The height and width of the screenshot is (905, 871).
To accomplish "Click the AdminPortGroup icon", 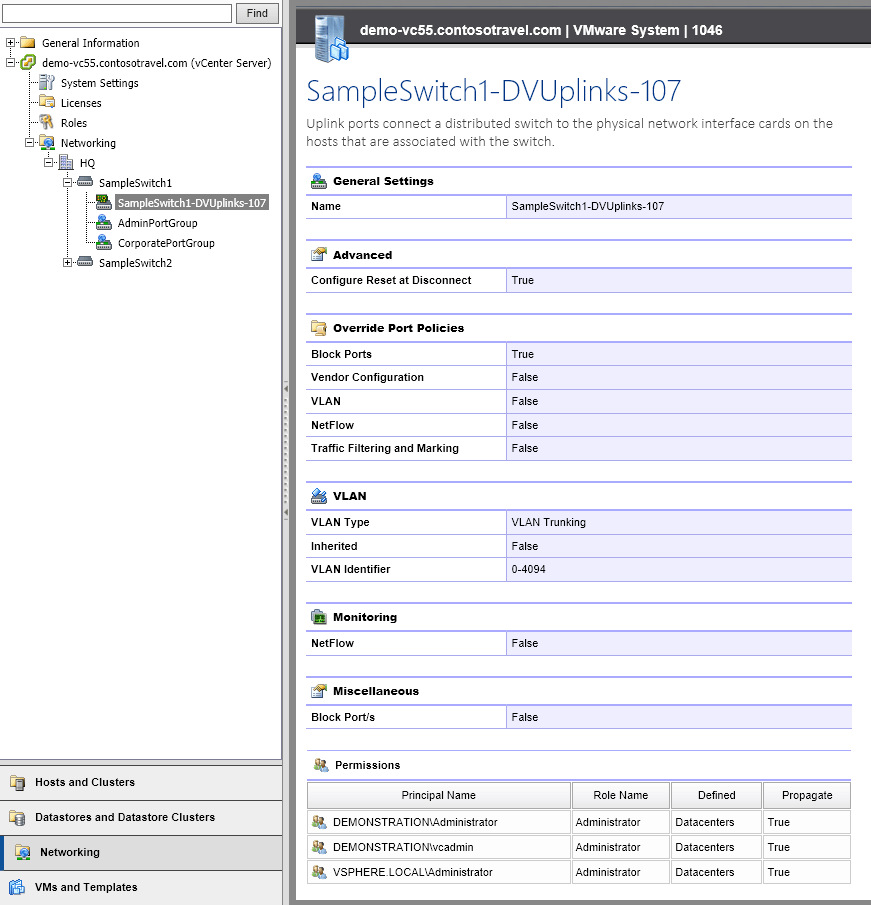I will pyautogui.click(x=104, y=222).
